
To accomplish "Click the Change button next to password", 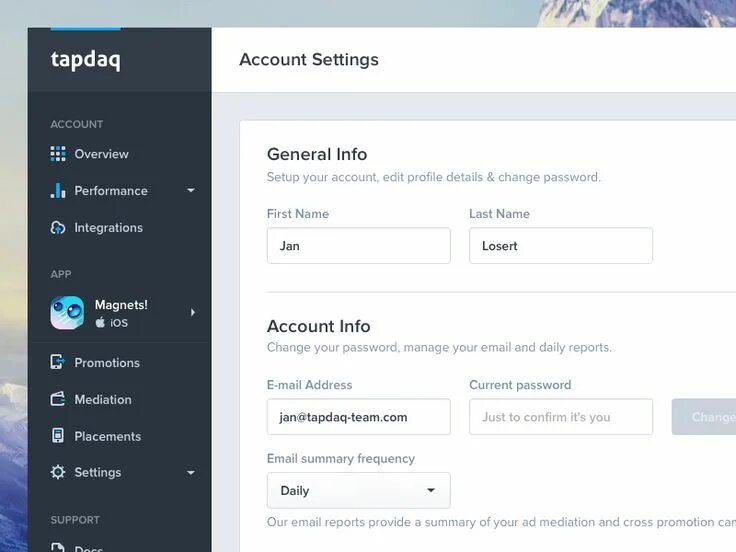I will coord(704,417).
